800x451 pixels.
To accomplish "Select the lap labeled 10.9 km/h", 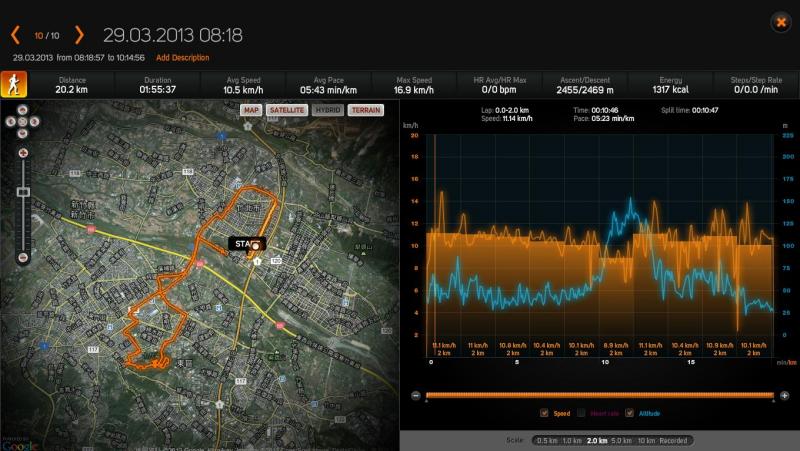I will (x=719, y=349).
